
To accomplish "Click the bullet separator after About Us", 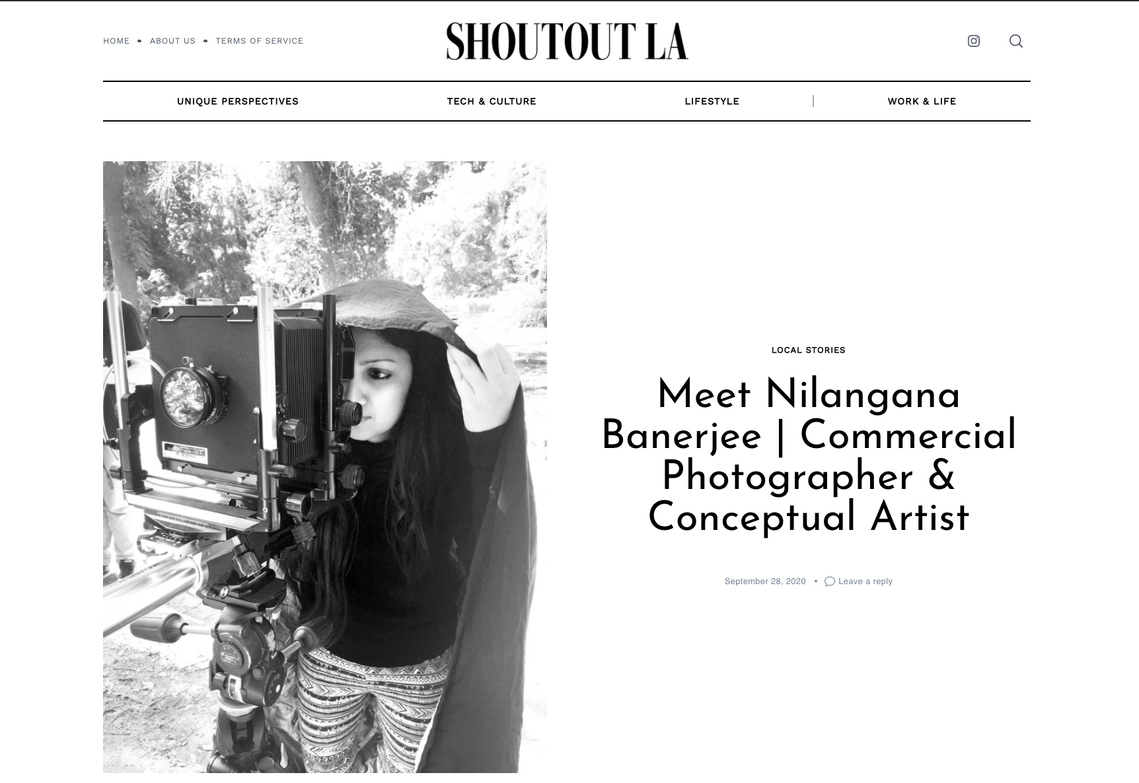I will coord(206,41).
